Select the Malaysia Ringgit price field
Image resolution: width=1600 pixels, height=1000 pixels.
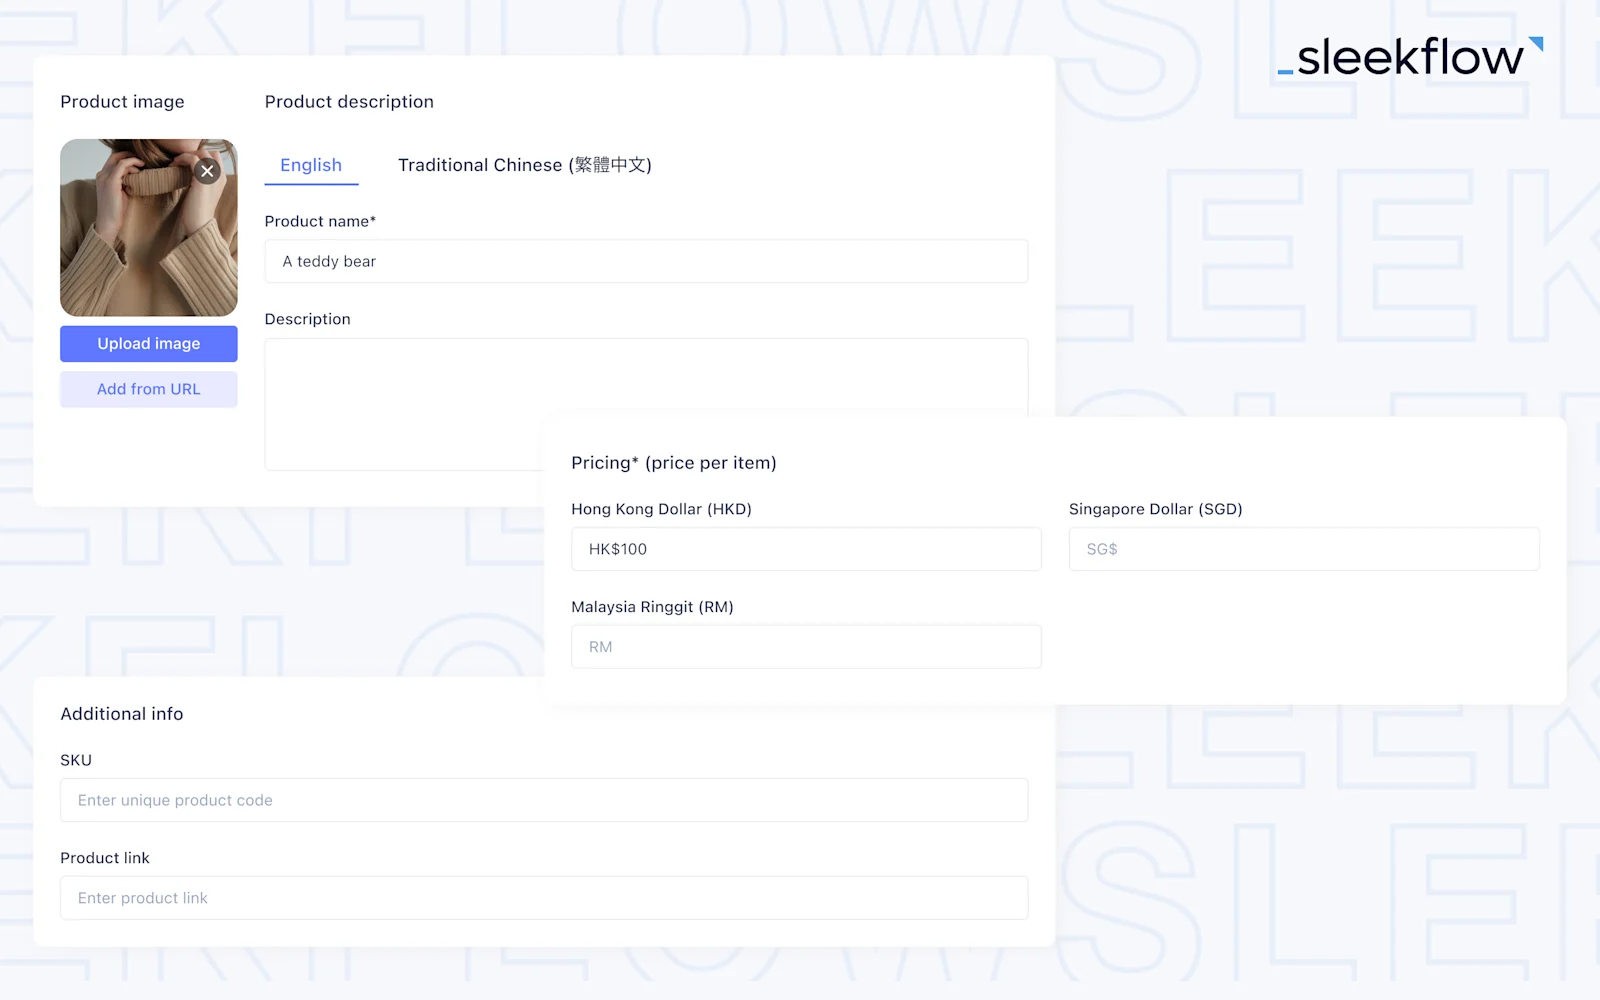coord(806,646)
